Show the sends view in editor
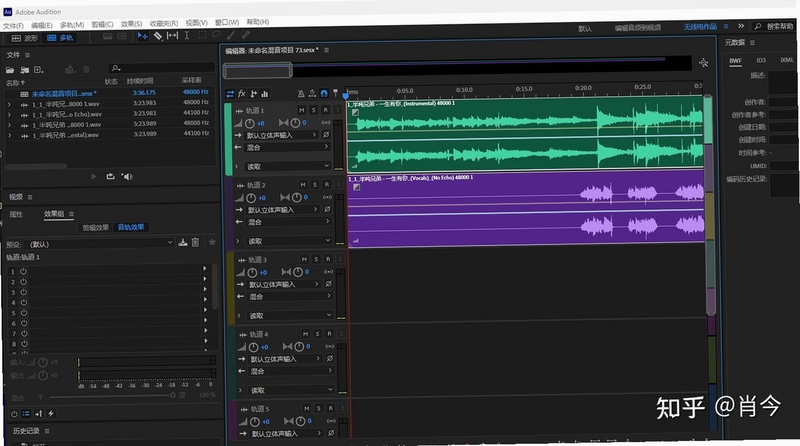This screenshot has width=800, height=446. [254, 93]
